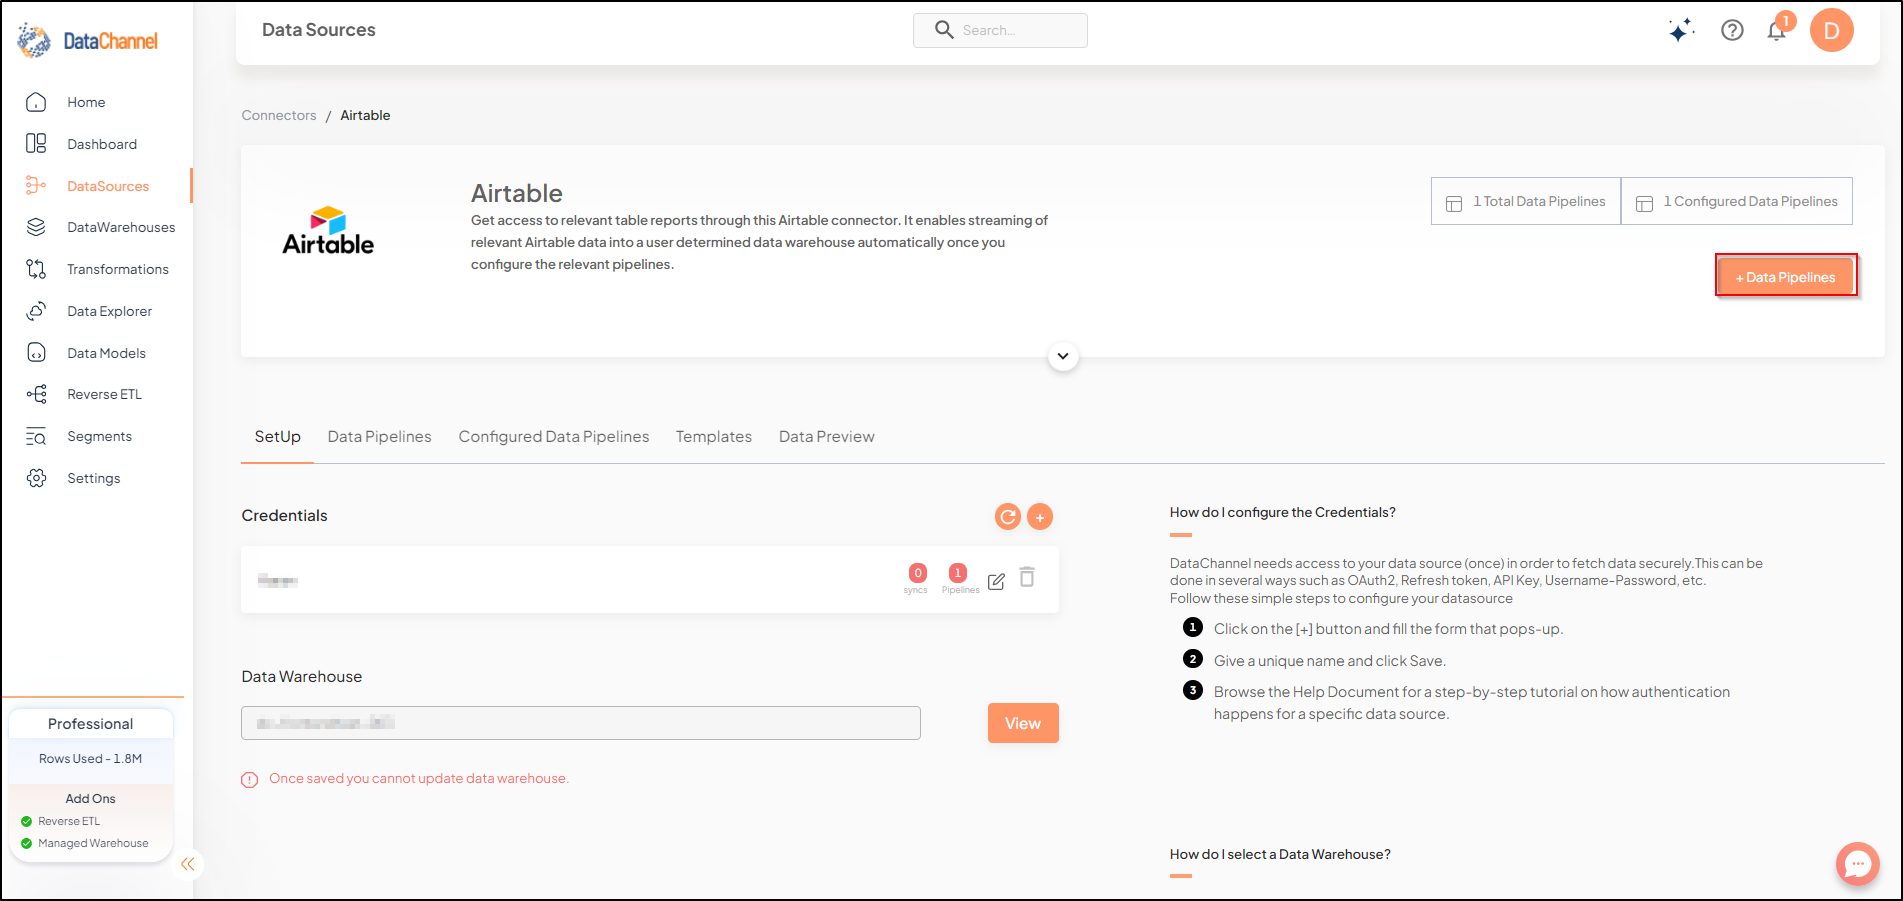
Task: Open the Configured Data Pipelines tab
Action: (x=554, y=436)
